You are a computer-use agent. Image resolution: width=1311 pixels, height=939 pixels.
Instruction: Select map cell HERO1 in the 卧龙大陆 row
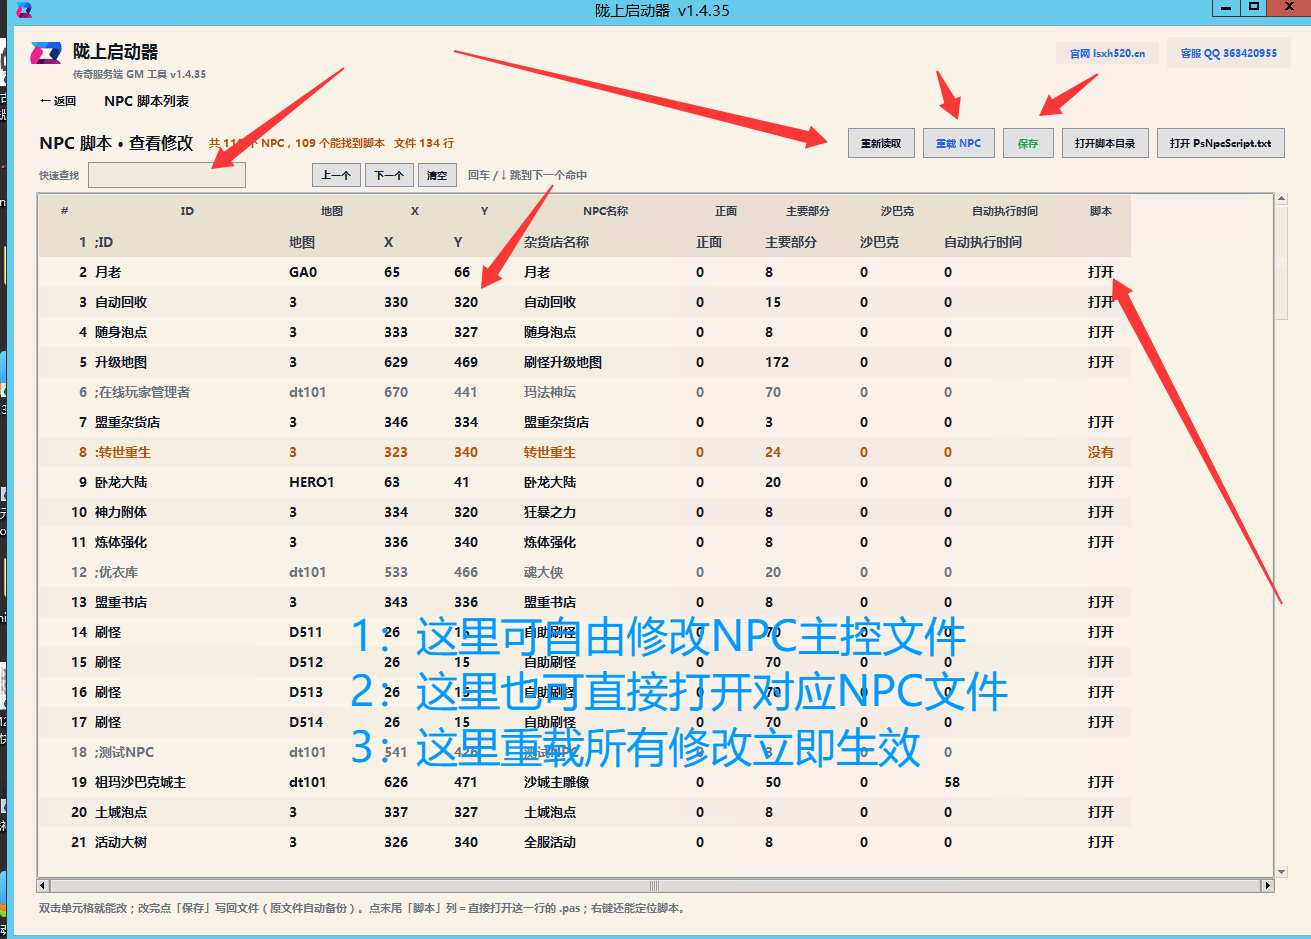(311, 482)
